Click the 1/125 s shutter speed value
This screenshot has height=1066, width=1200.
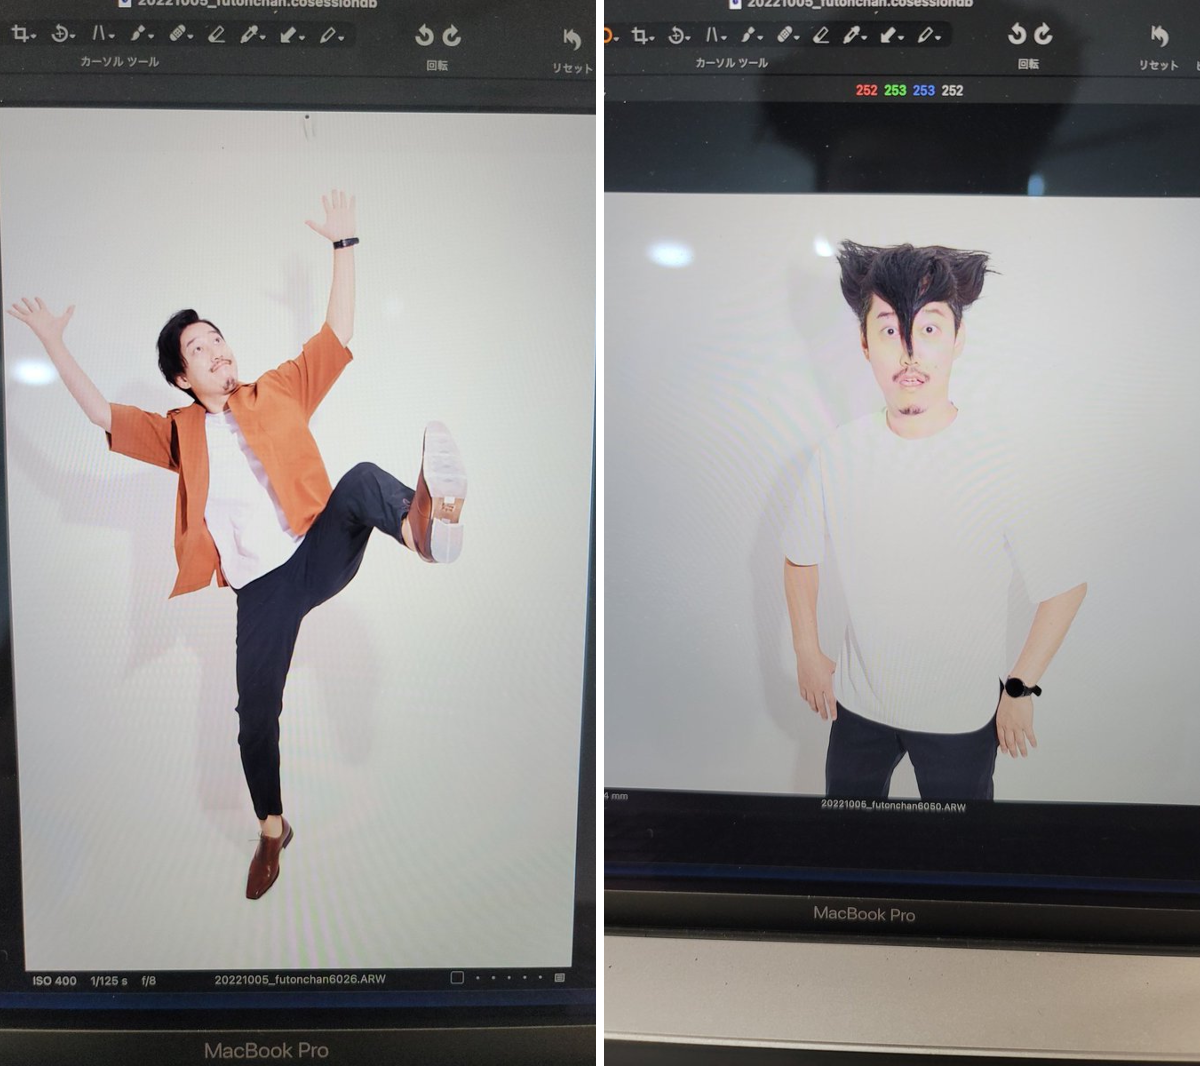109,981
